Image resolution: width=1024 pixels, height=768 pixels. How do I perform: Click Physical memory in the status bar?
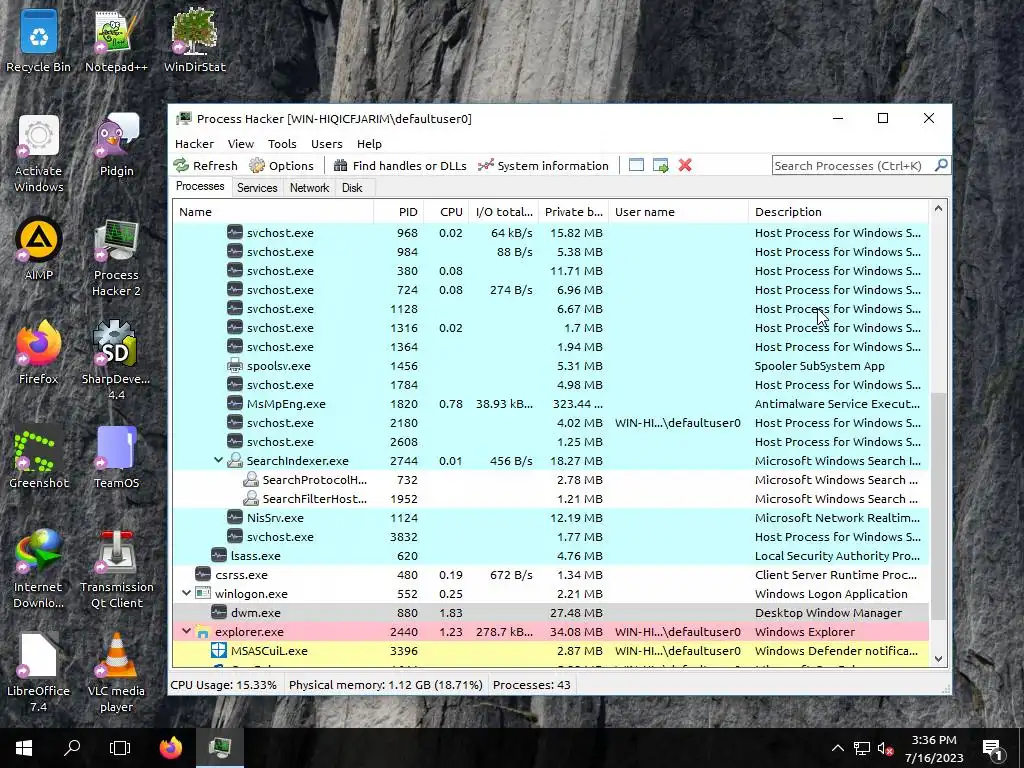(385, 685)
